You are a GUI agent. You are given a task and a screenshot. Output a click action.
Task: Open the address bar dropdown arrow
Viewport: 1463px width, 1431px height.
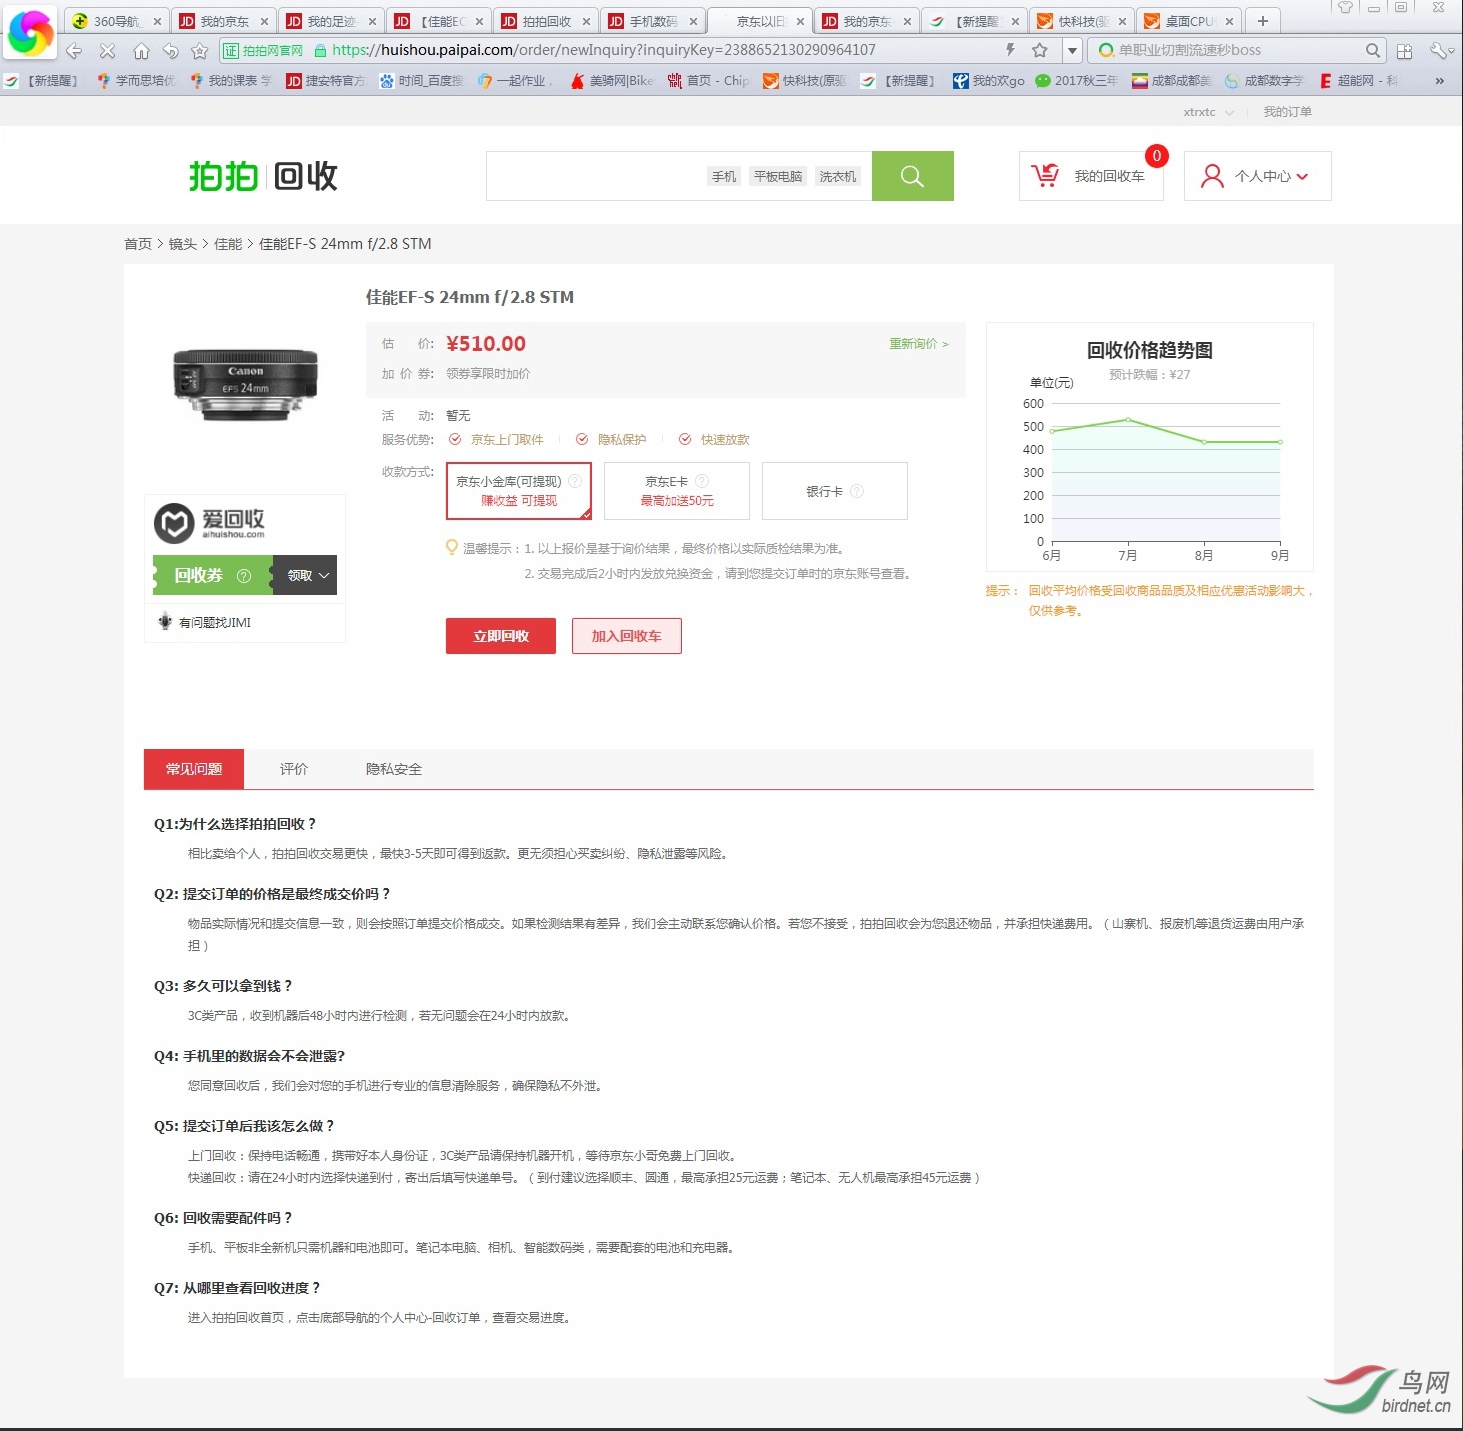[1073, 50]
